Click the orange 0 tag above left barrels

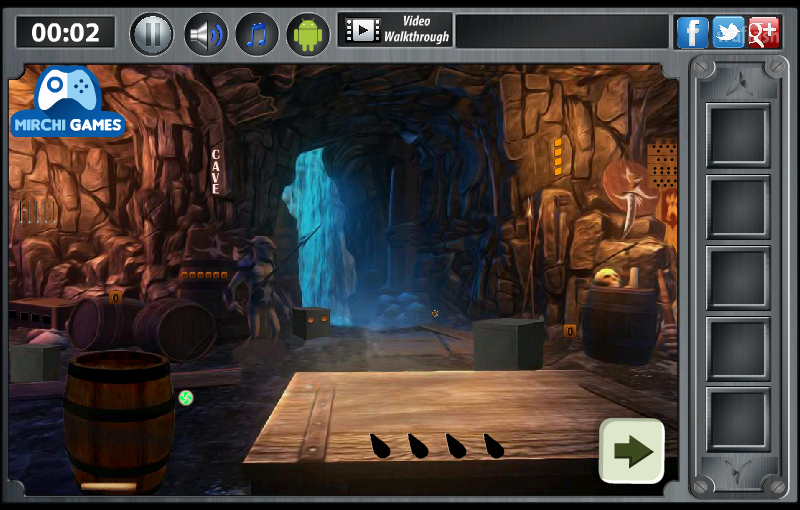point(115,297)
